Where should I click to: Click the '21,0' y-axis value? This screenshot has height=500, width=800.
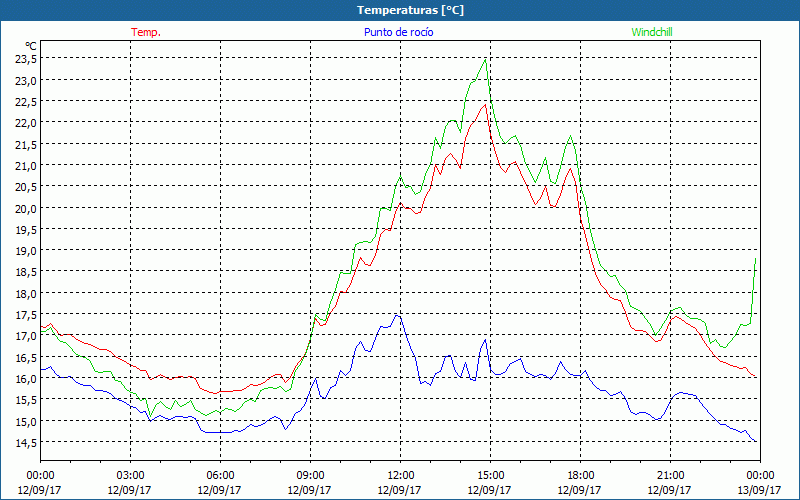(x=26, y=165)
